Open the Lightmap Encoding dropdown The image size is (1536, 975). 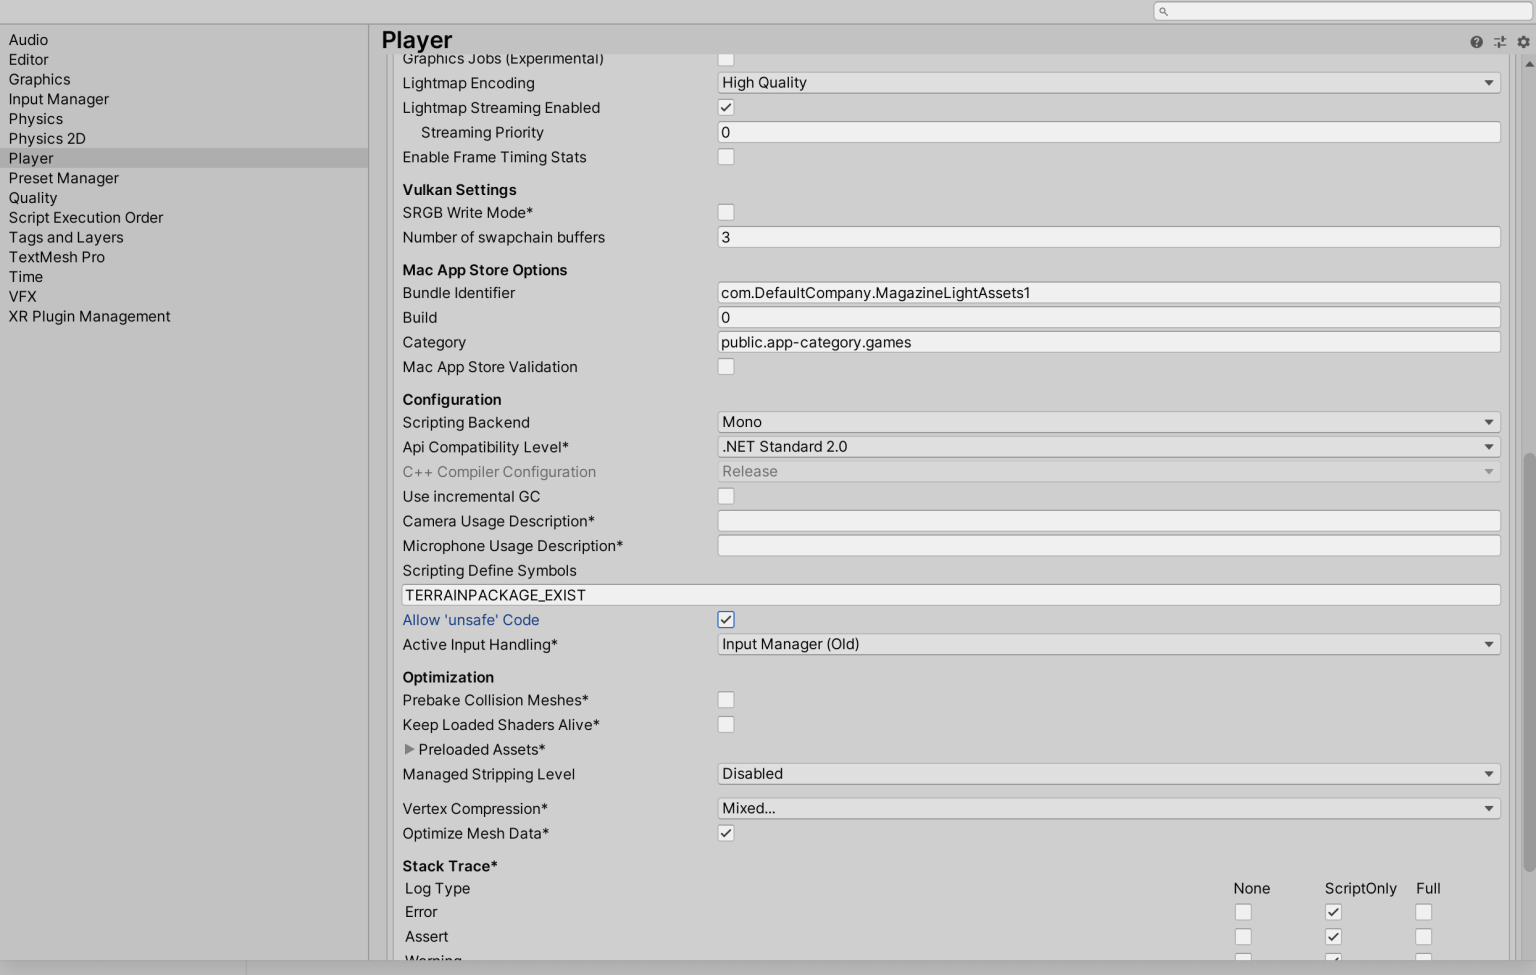coord(1108,82)
